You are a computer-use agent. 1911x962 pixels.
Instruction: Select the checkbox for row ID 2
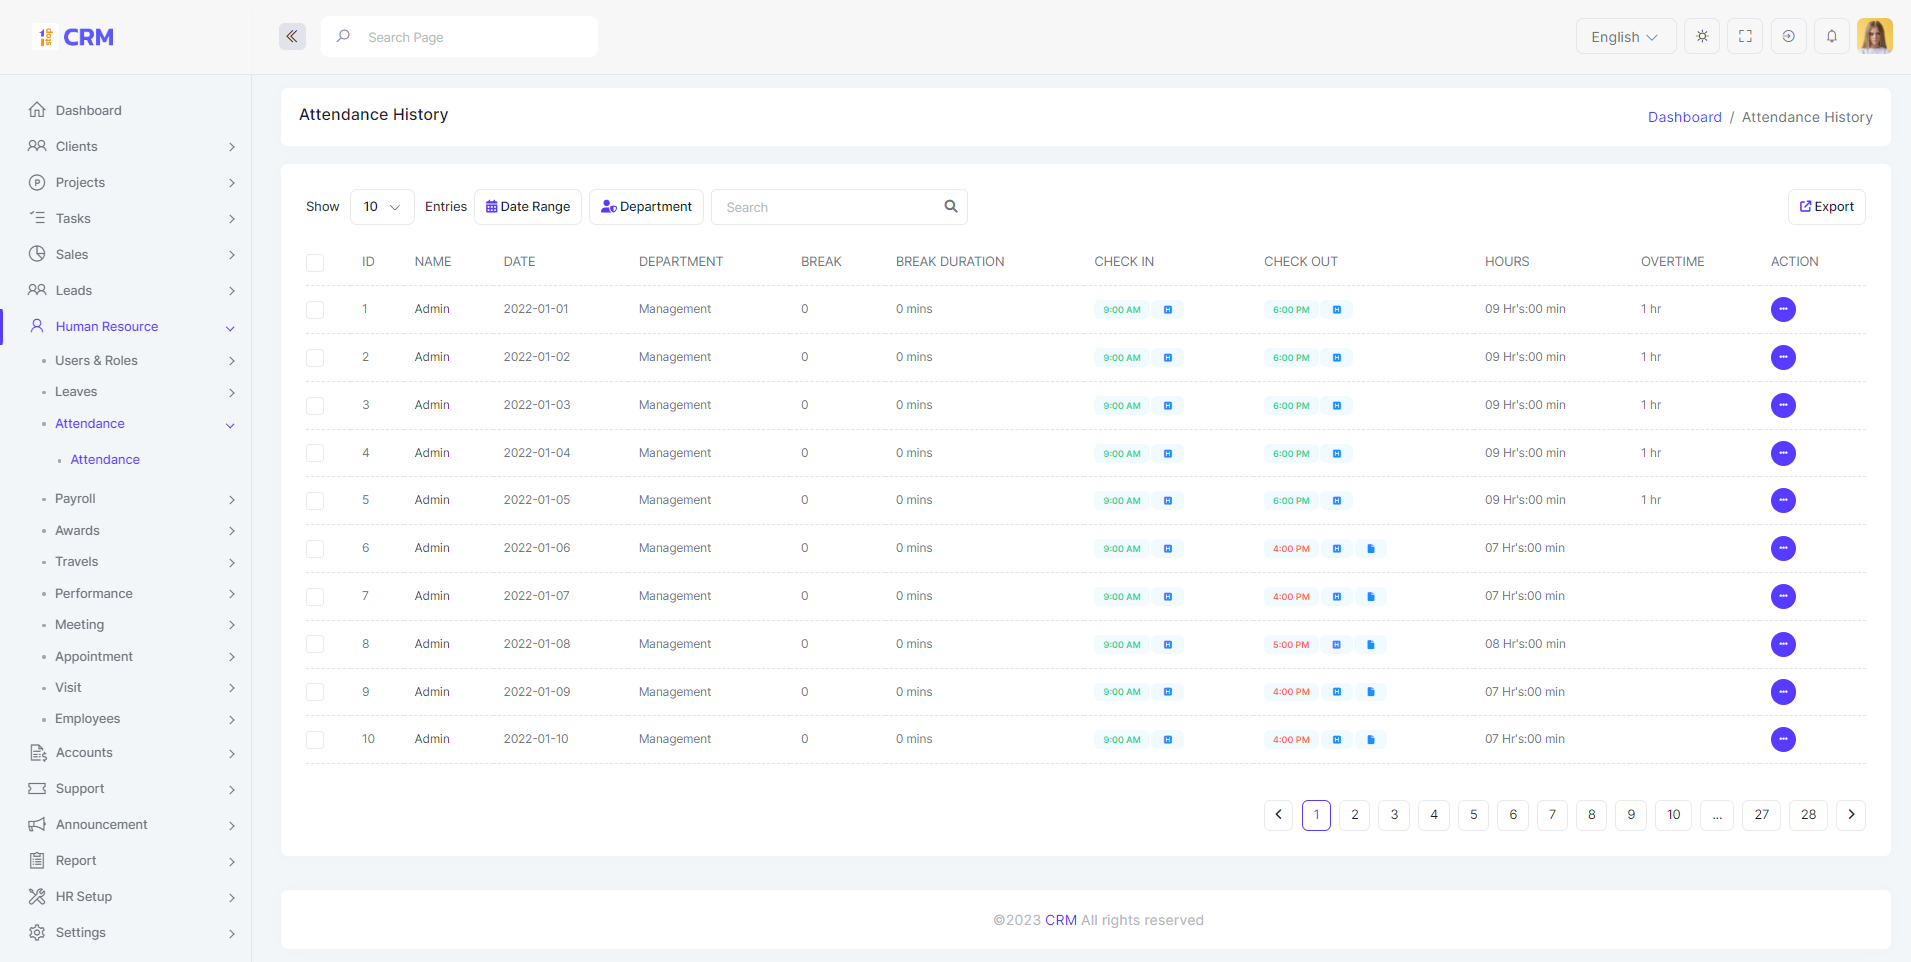[x=315, y=358]
